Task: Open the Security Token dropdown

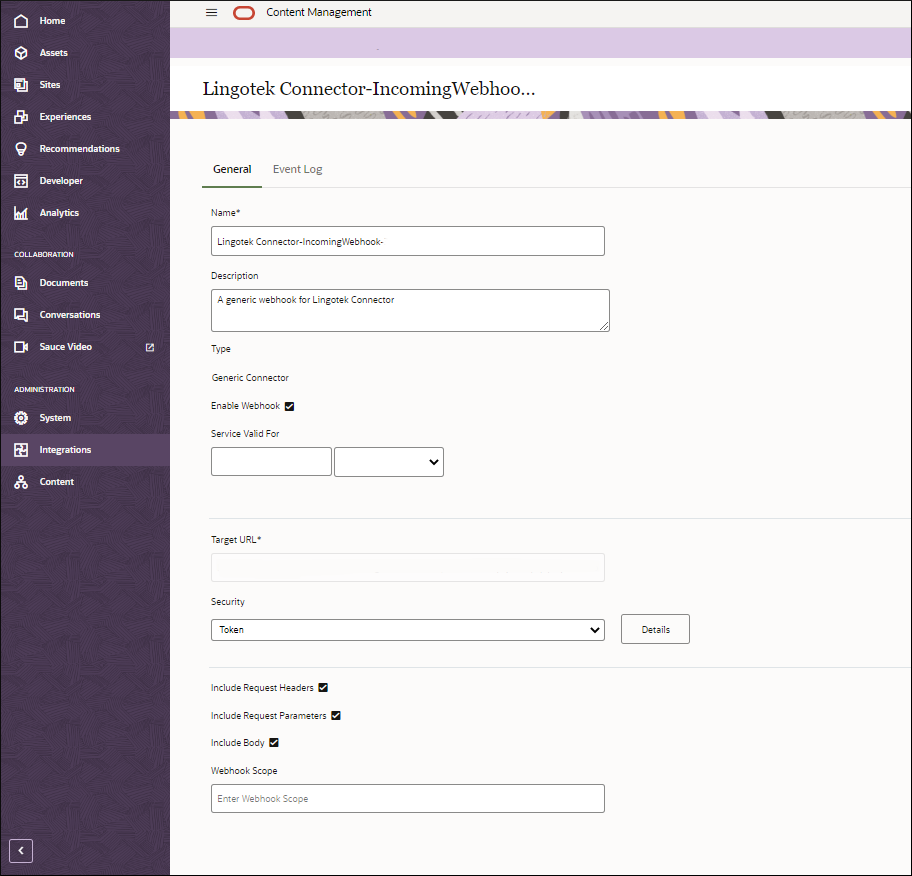Action: pyautogui.click(x=408, y=630)
